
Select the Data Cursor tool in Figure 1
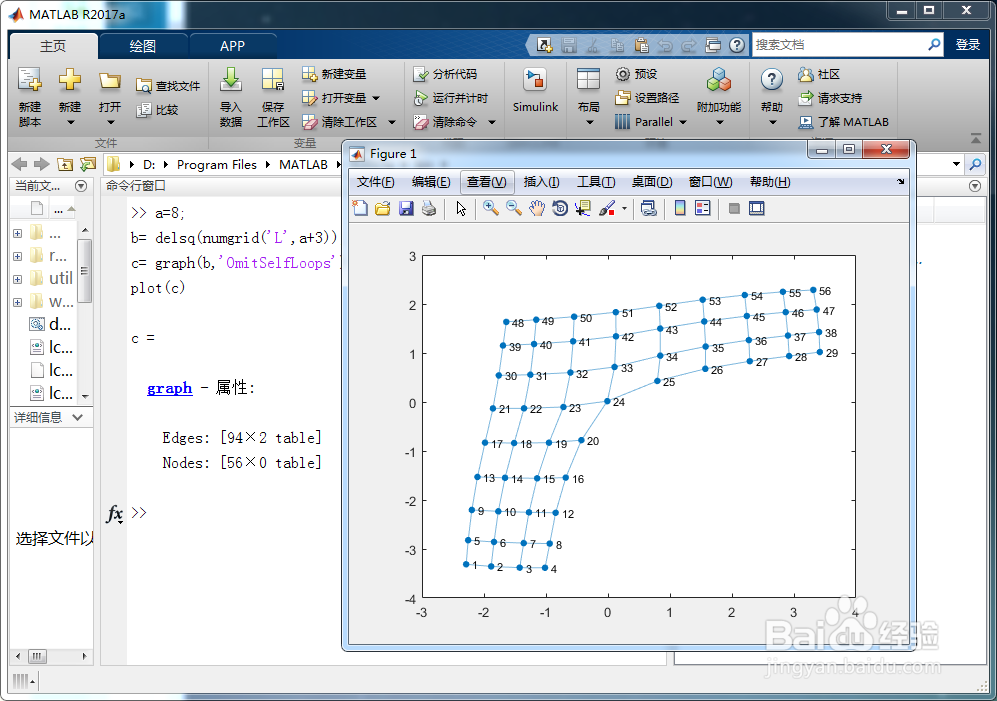click(x=582, y=208)
